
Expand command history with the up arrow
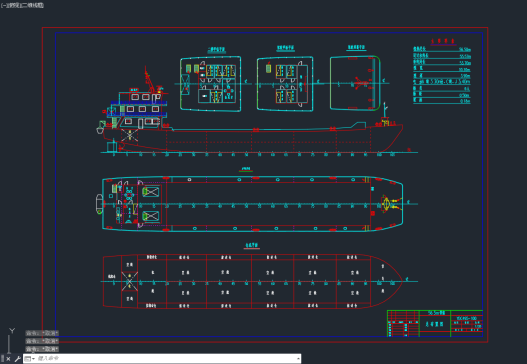(298, 359)
